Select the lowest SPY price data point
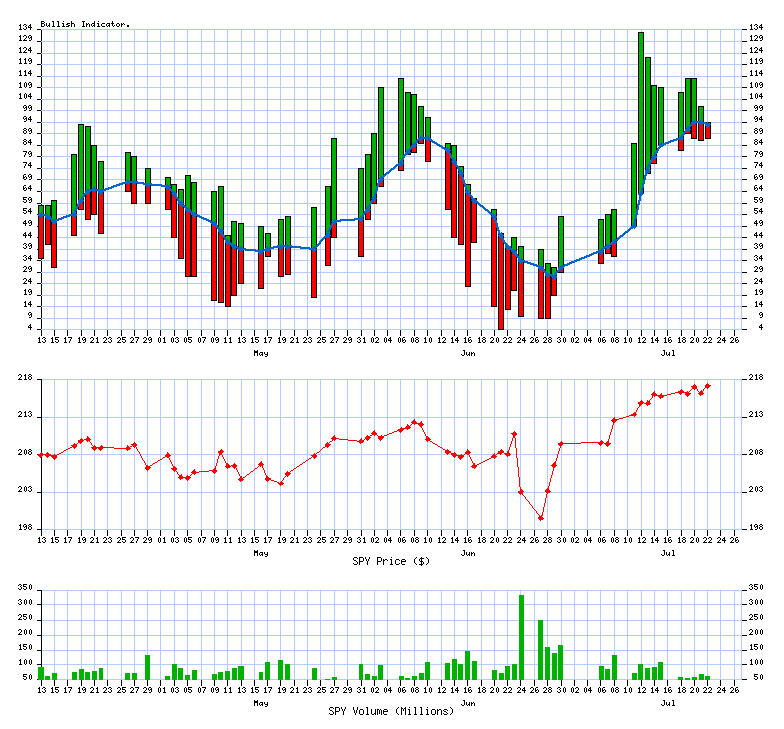The height and width of the screenshot is (729, 784). pos(541,518)
